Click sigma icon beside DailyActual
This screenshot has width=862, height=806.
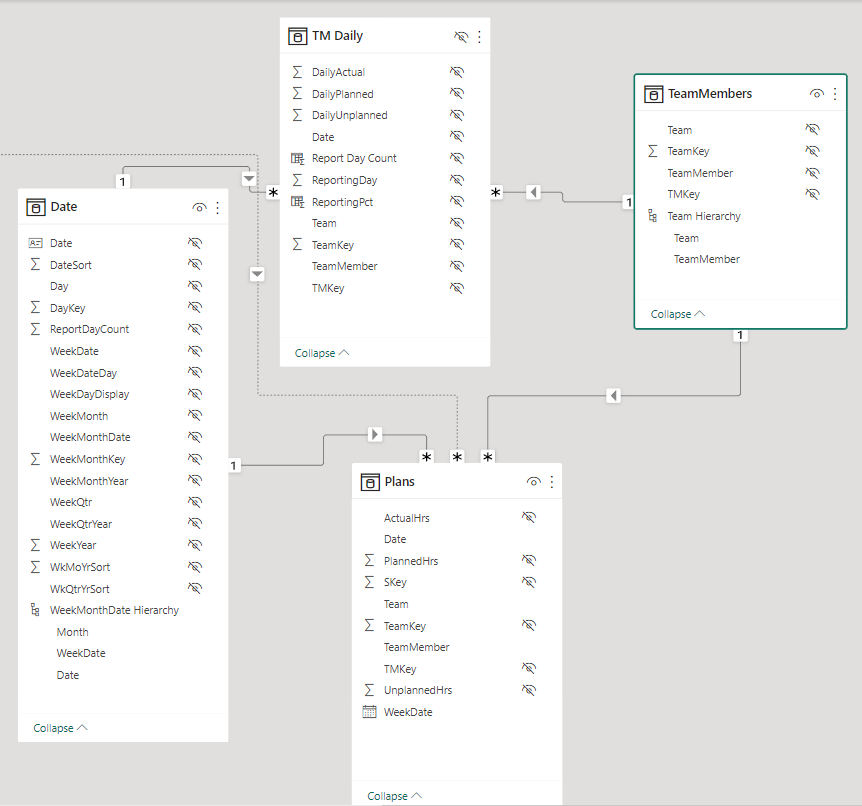[x=297, y=72]
